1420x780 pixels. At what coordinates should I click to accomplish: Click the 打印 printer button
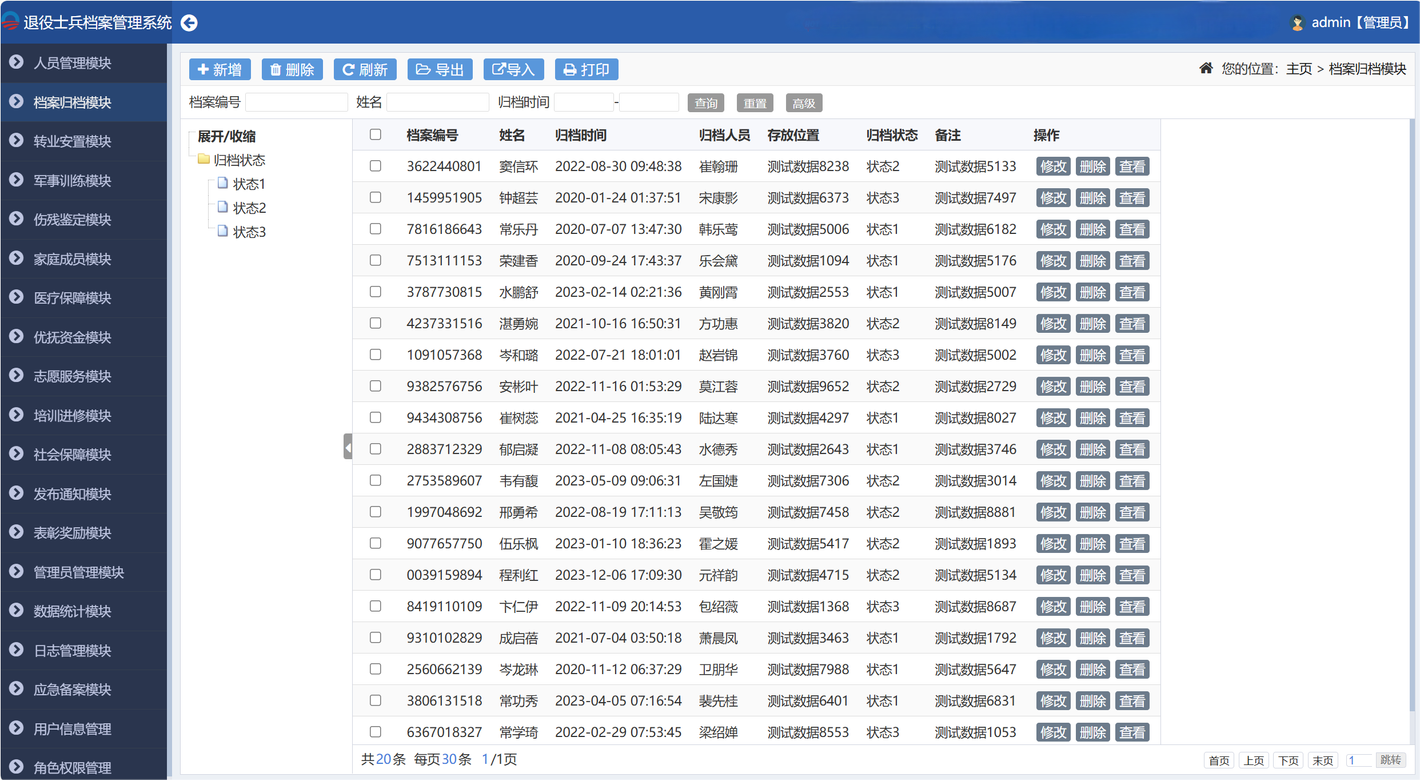(586, 69)
